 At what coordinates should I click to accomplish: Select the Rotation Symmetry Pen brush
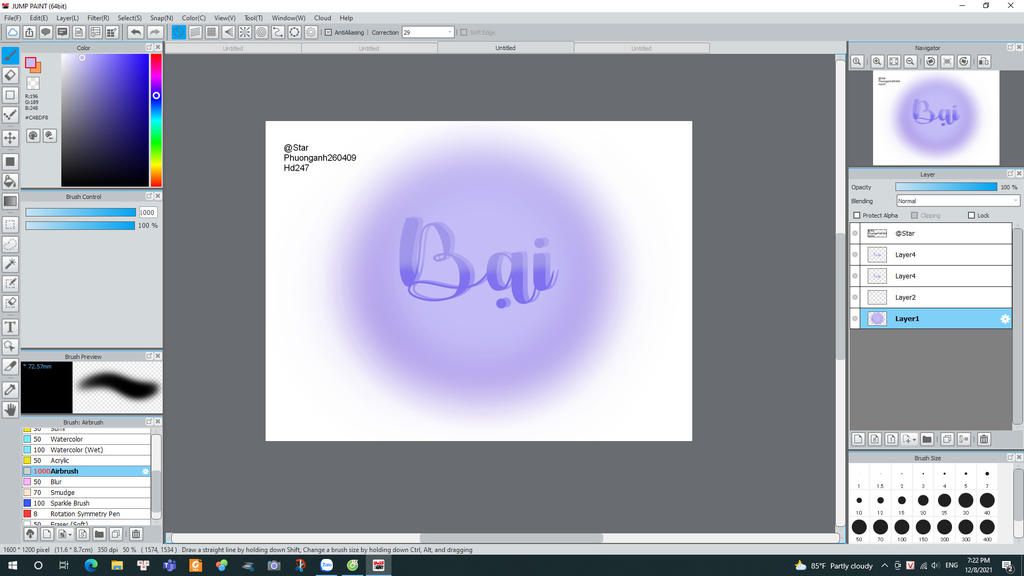pyautogui.click(x=86, y=514)
